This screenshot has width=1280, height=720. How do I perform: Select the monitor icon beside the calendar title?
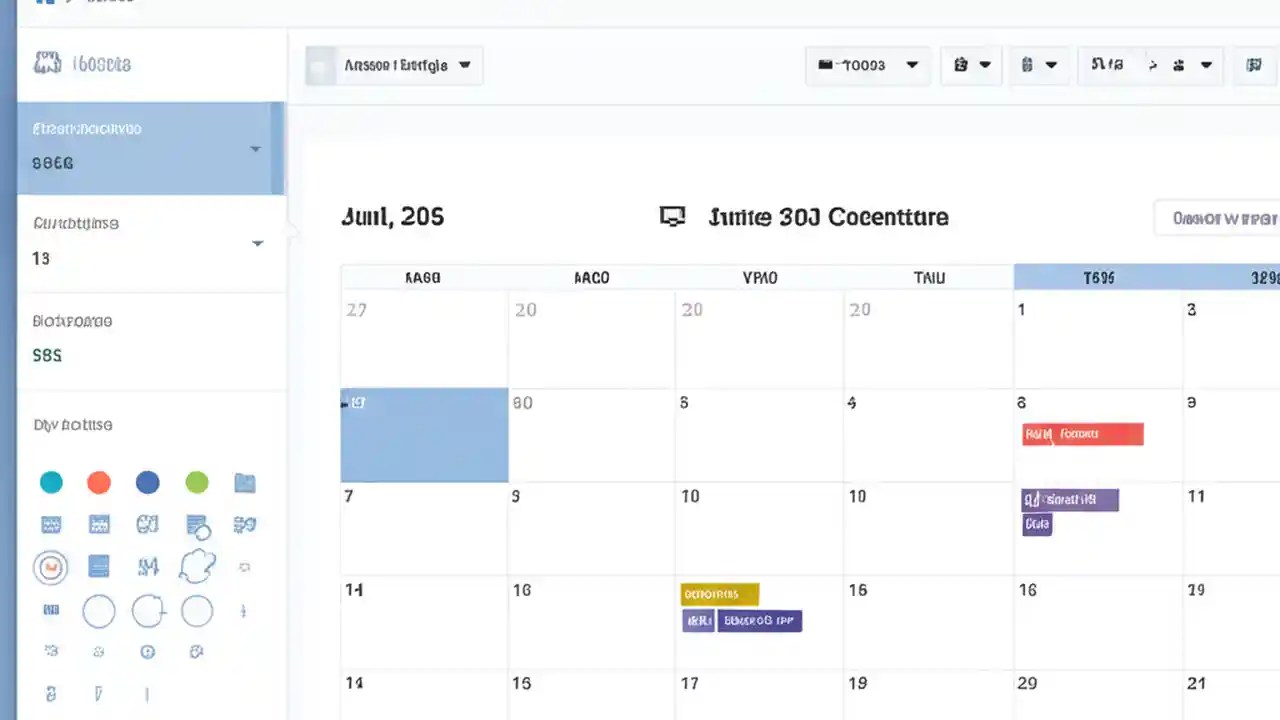pyautogui.click(x=673, y=216)
